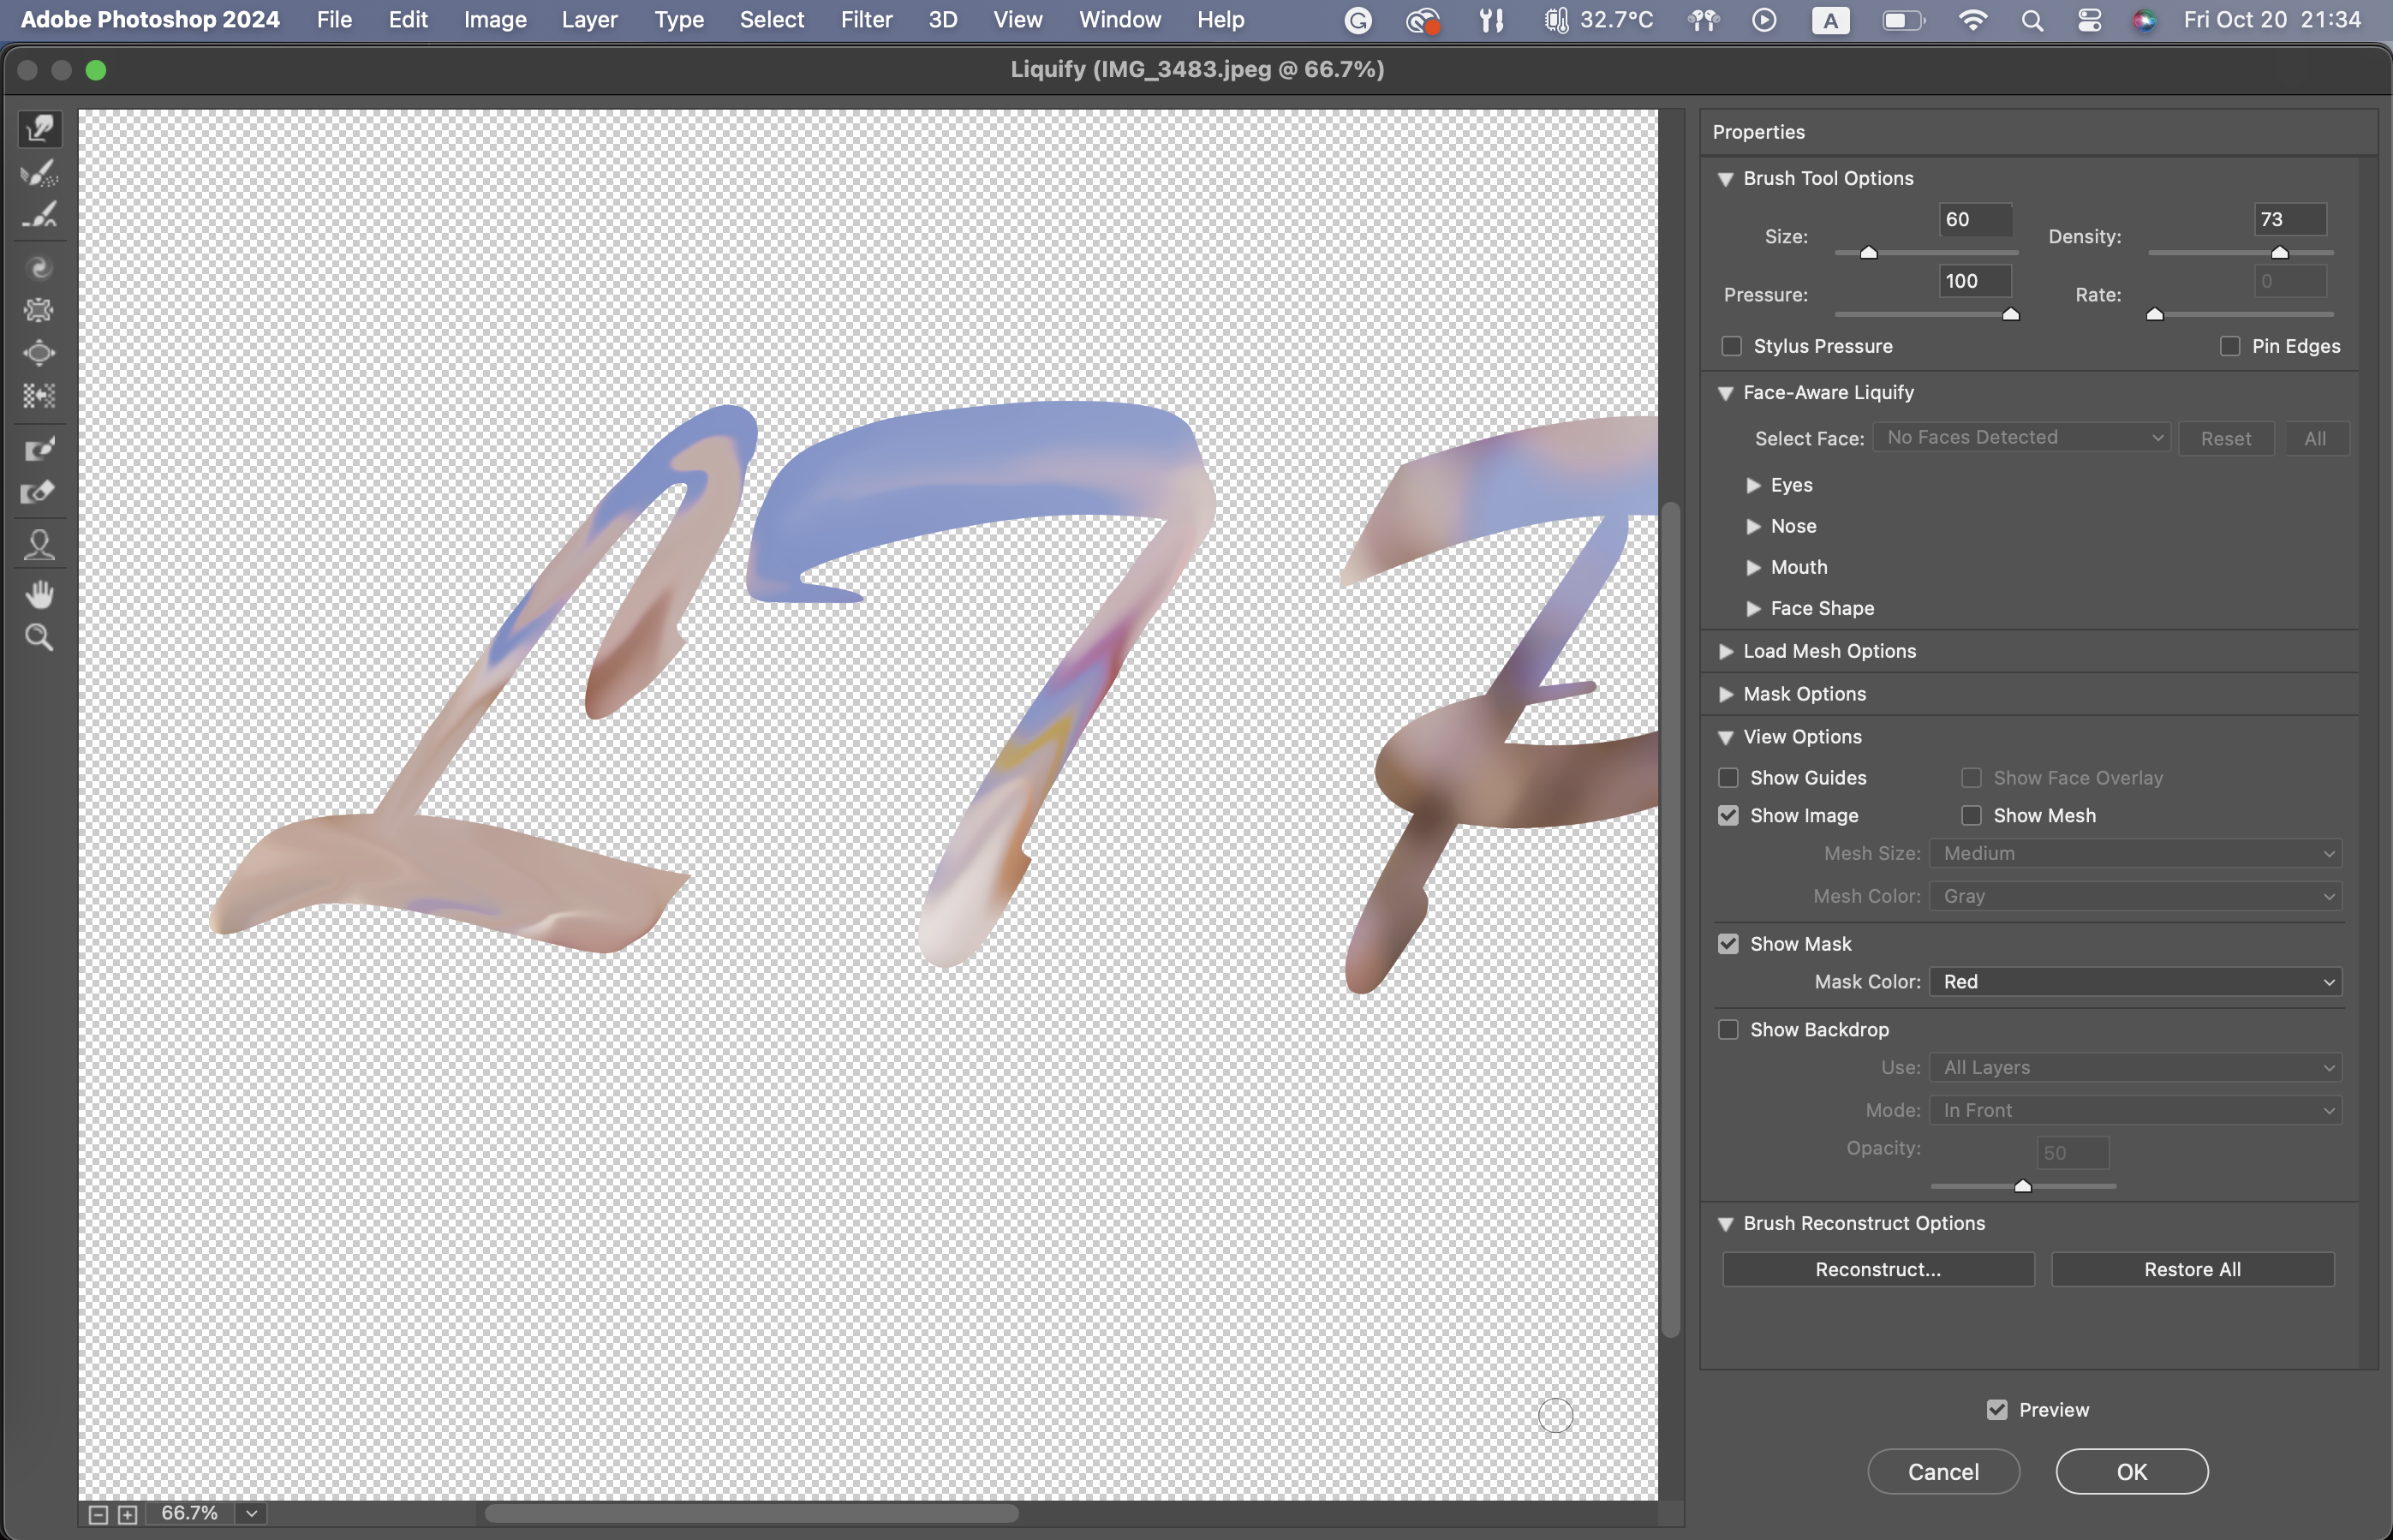Viewport: 2393px width, 1540px height.
Task: Click the brush Density slider handle
Action: (x=2279, y=253)
